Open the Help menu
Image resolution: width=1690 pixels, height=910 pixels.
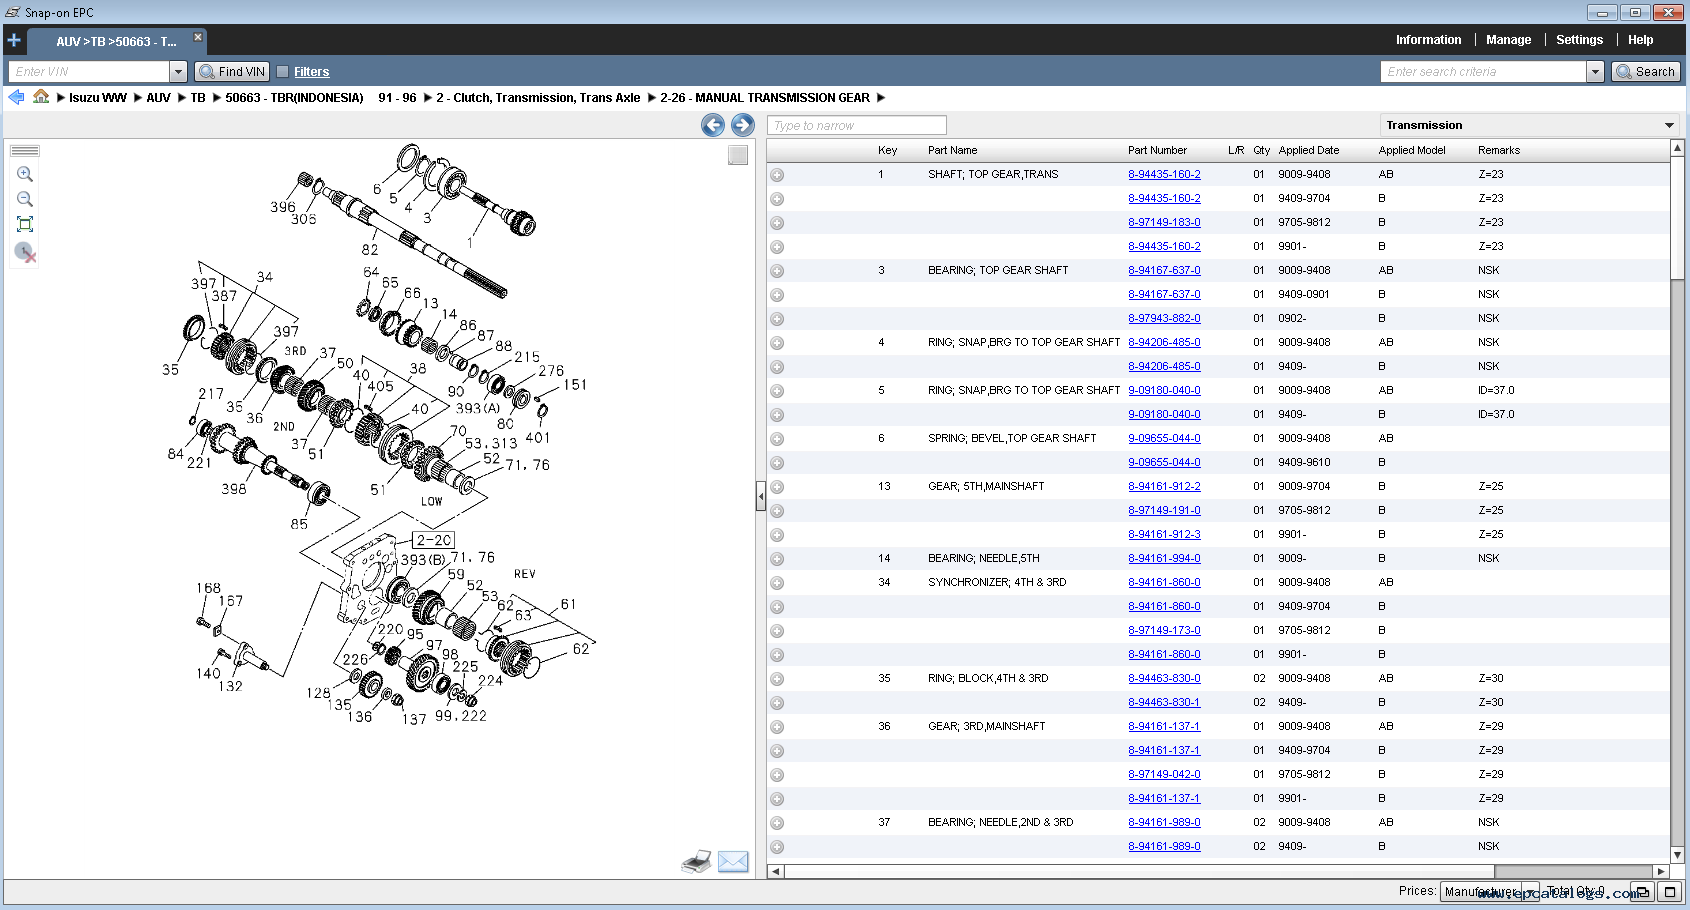(1640, 40)
